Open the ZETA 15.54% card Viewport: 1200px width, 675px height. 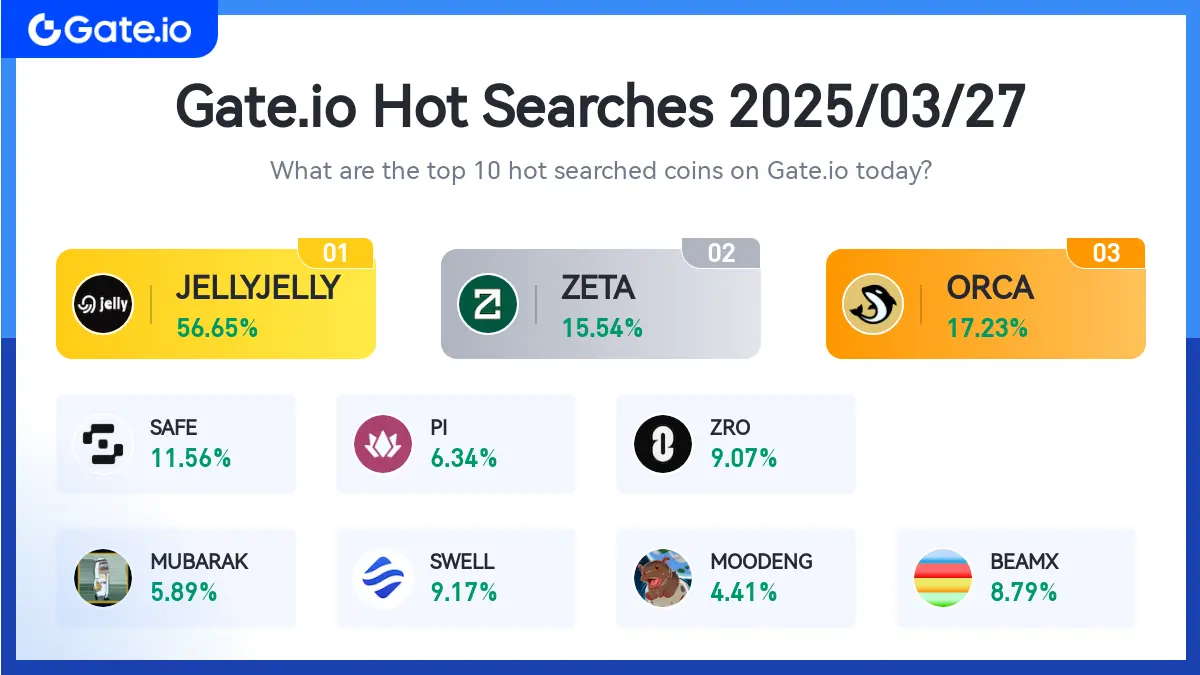click(x=601, y=303)
